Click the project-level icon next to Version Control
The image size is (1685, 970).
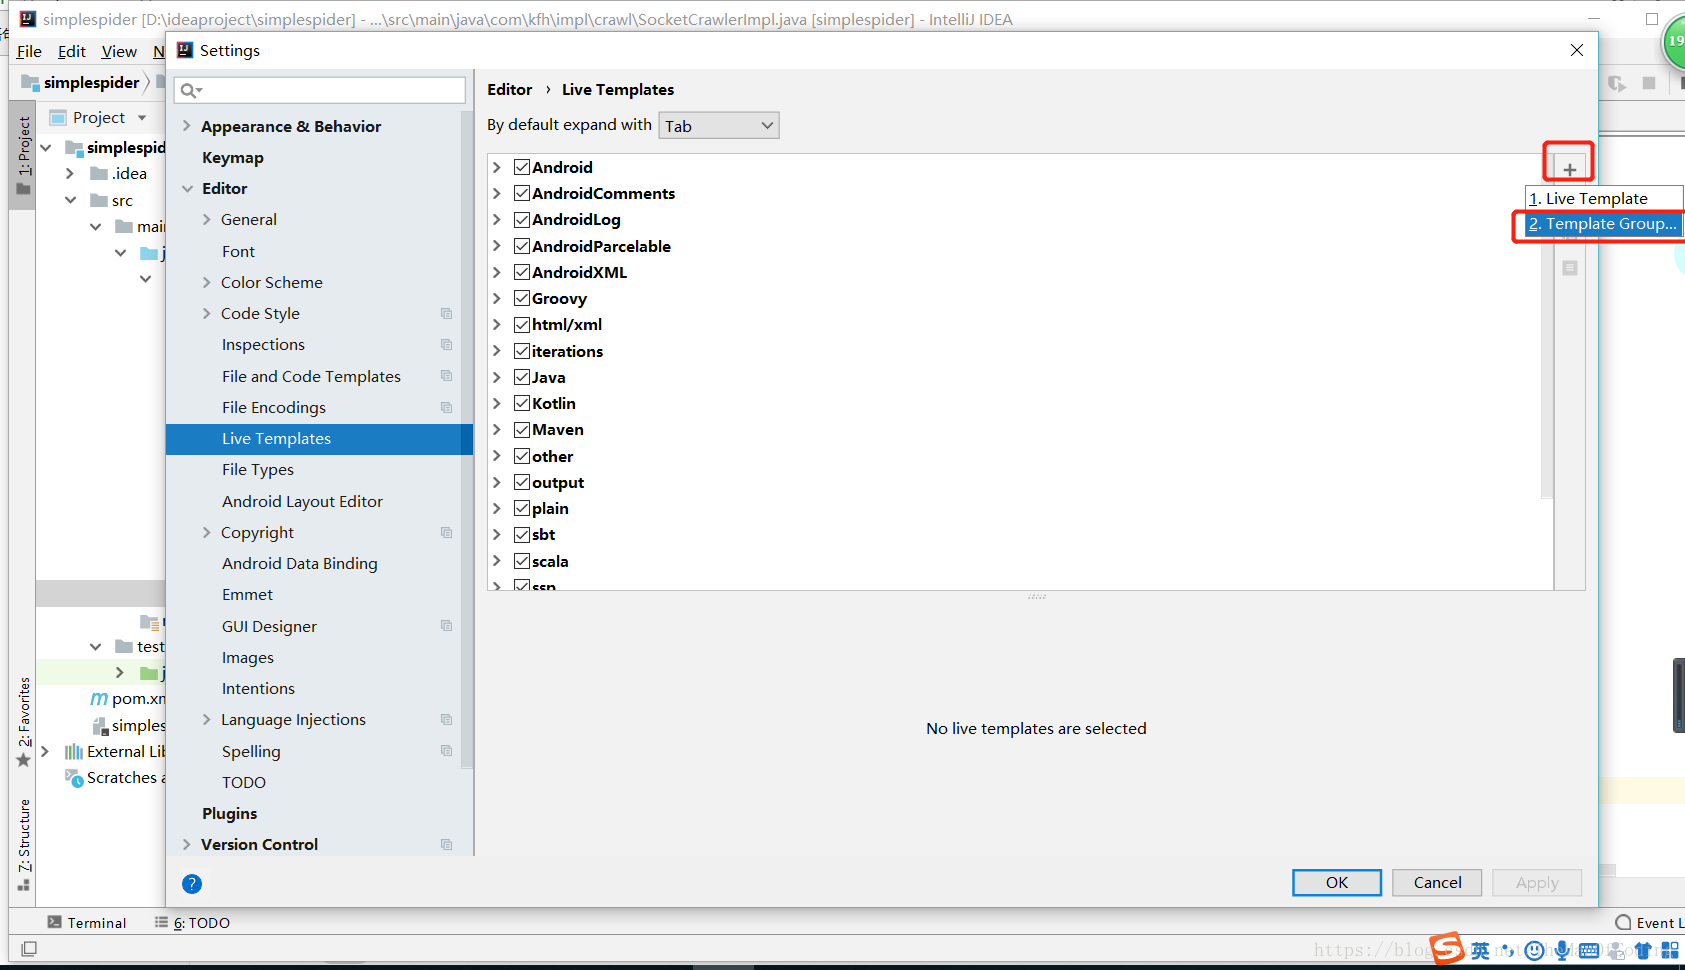[x=447, y=845]
